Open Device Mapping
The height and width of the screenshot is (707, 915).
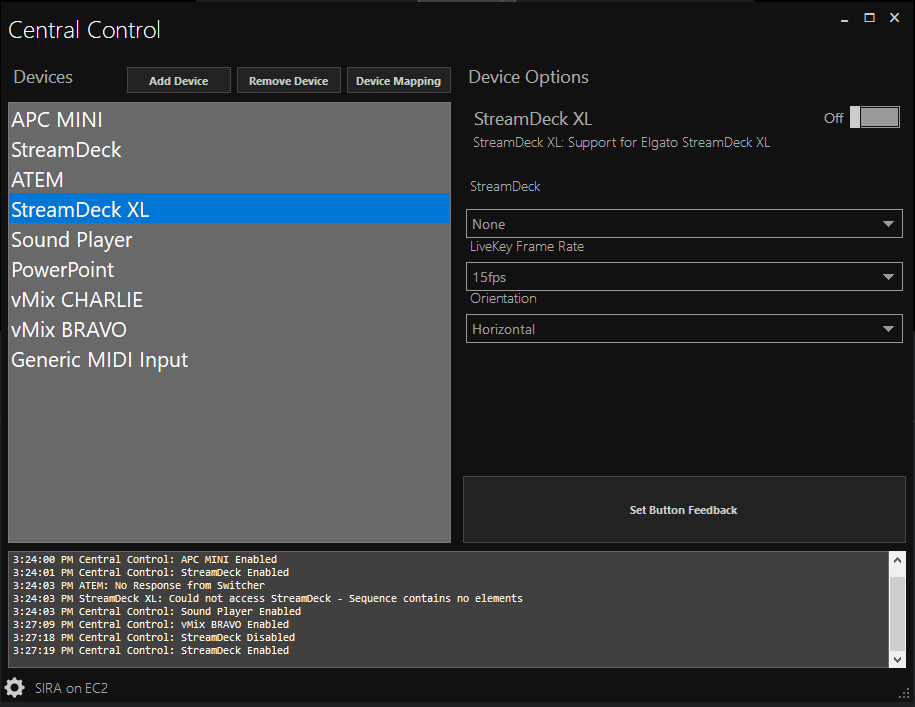(x=399, y=80)
